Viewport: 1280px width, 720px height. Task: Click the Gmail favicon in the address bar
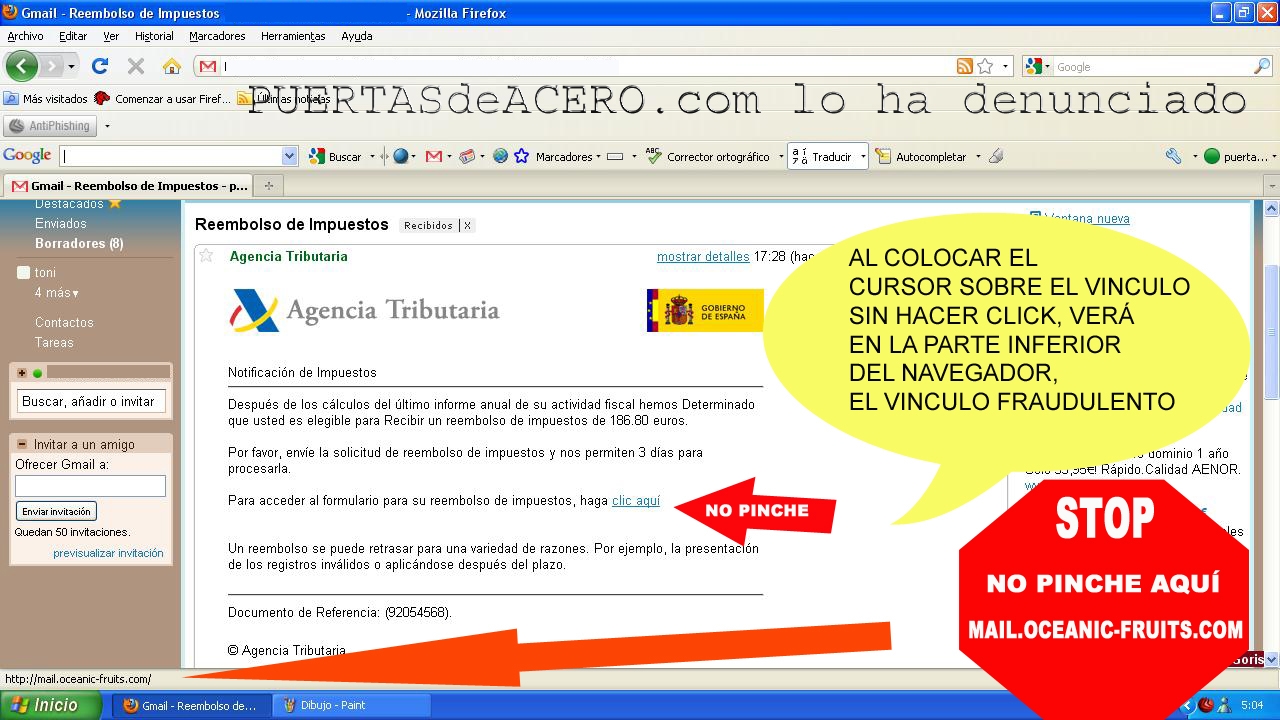click(208, 66)
